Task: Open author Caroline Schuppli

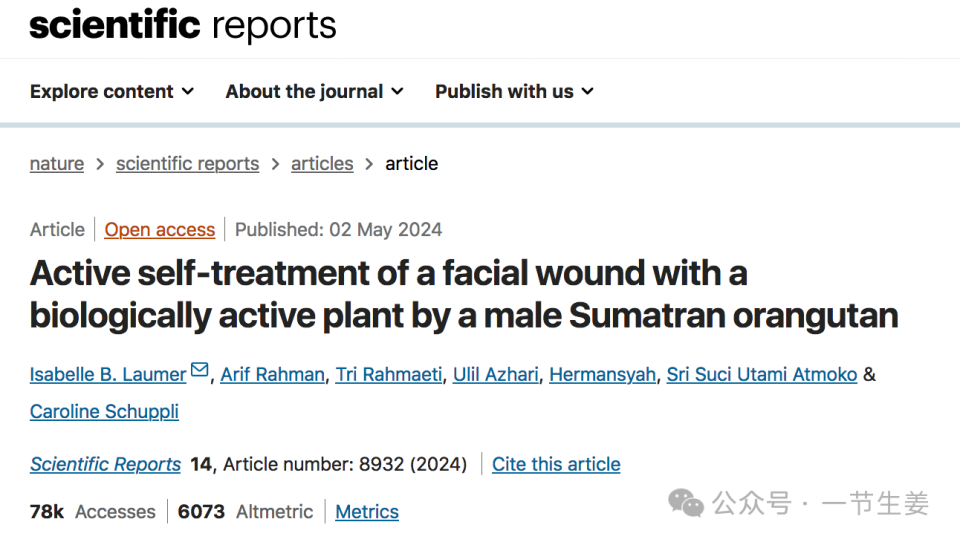Action: coord(104,412)
